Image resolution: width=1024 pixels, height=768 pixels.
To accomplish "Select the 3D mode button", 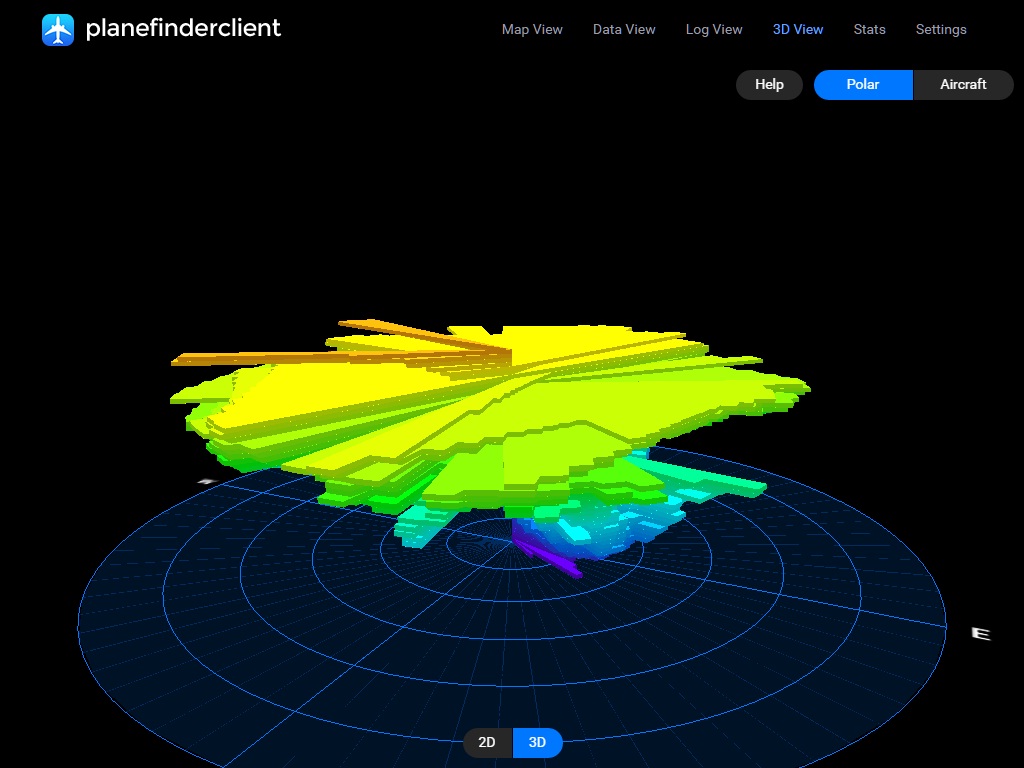I will 537,743.
